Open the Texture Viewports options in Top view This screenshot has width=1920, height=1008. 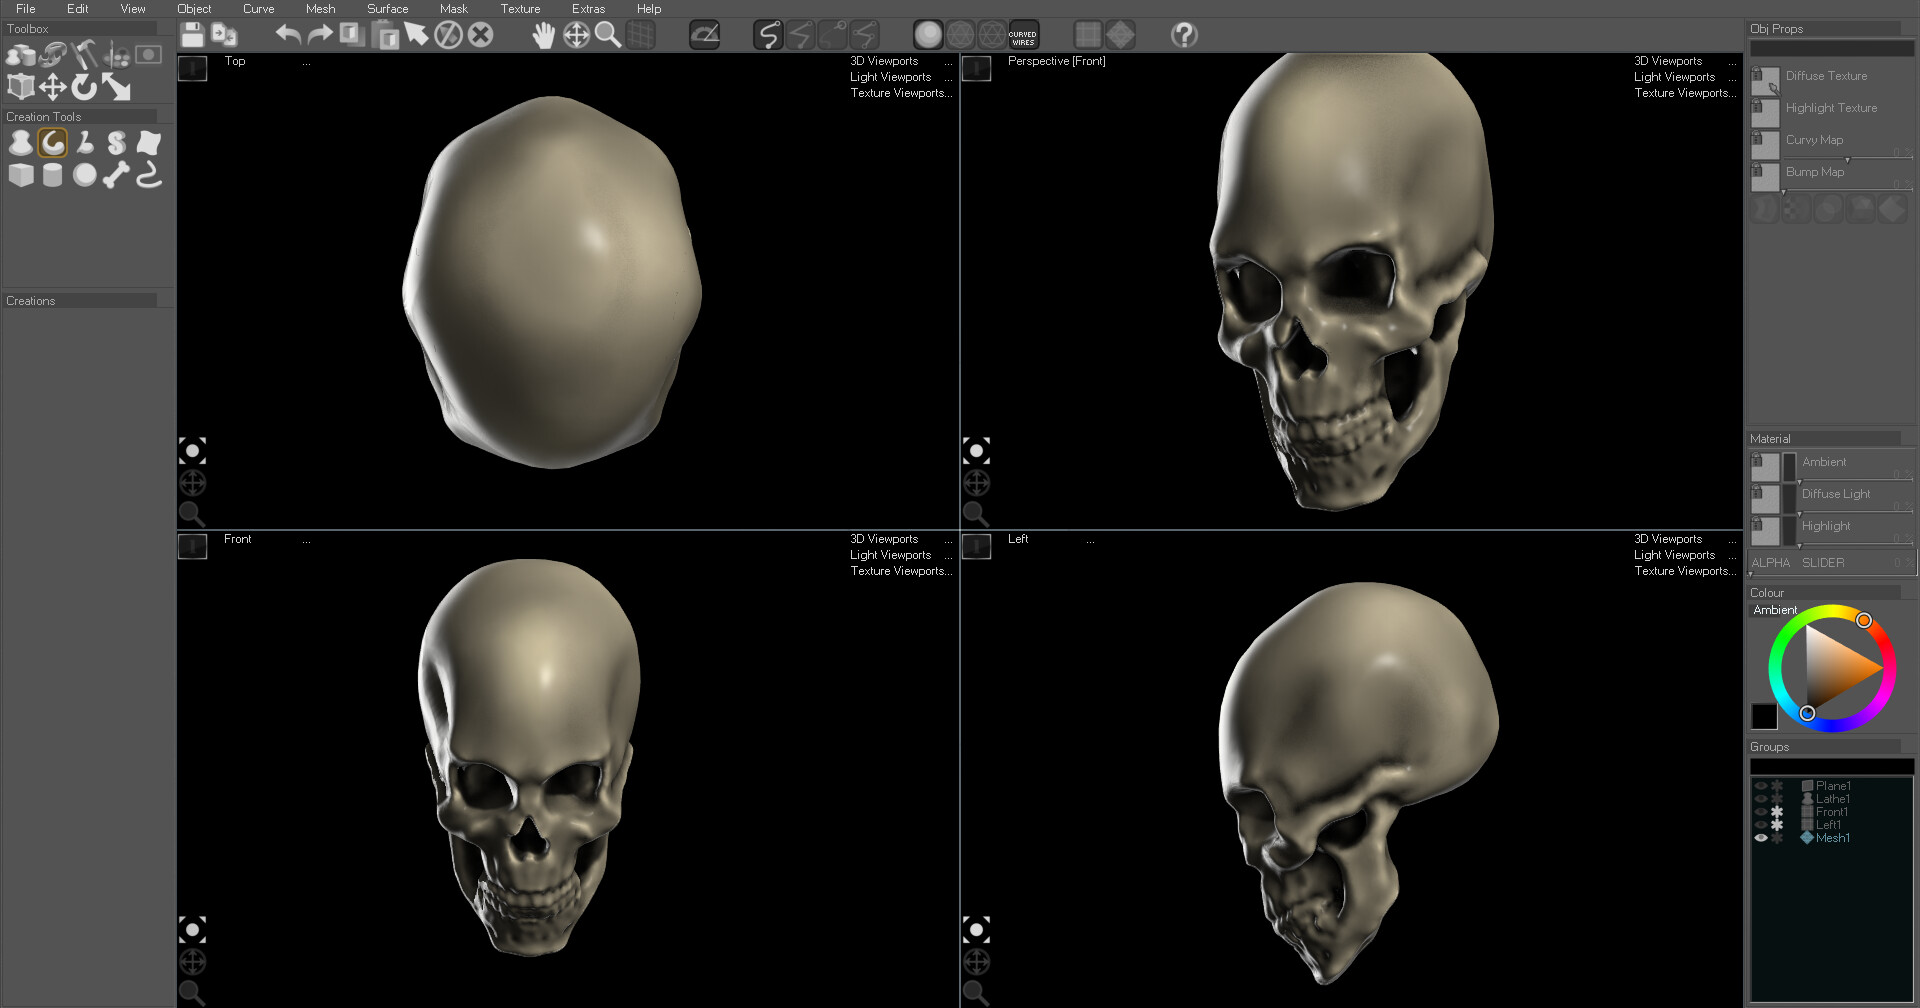point(900,92)
